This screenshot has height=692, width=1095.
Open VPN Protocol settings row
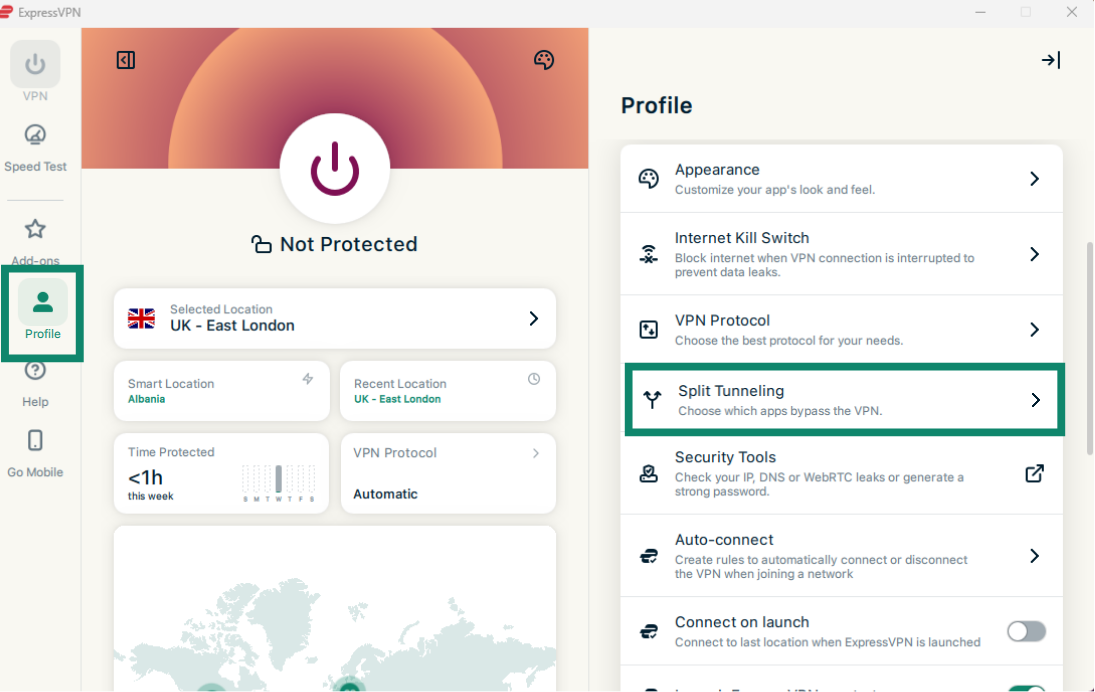coord(842,330)
